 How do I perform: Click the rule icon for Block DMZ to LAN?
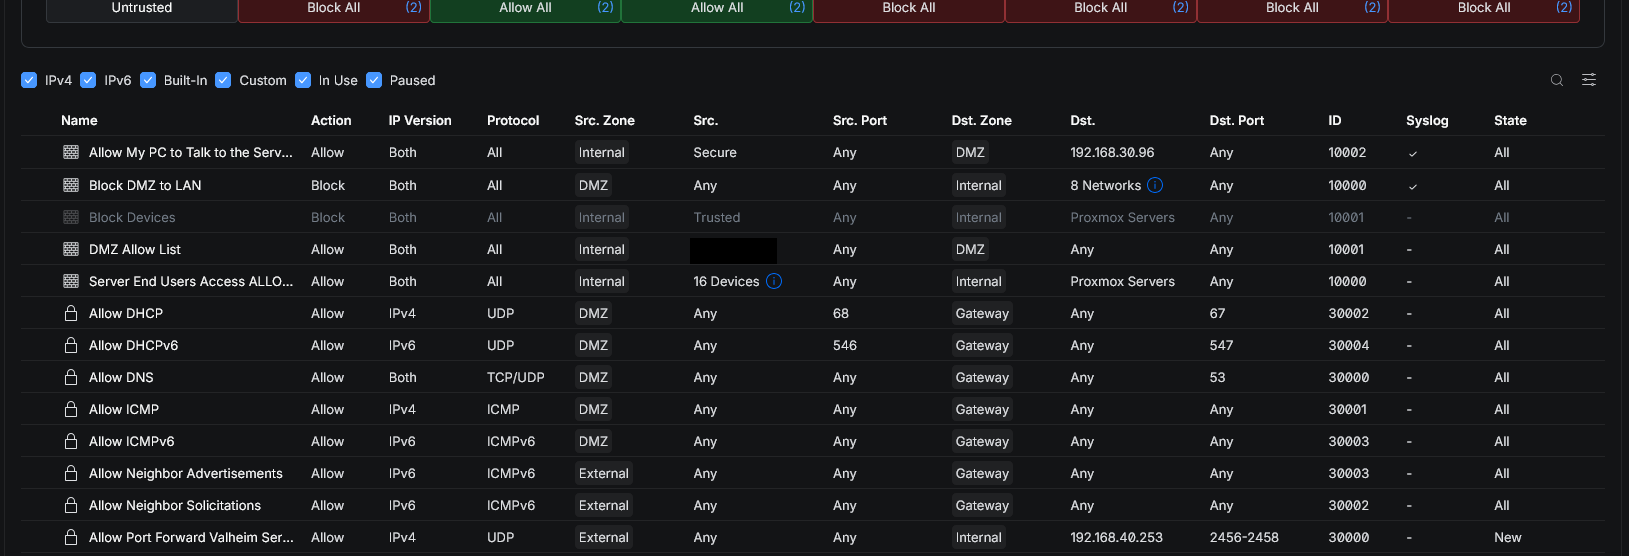tap(71, 185)
